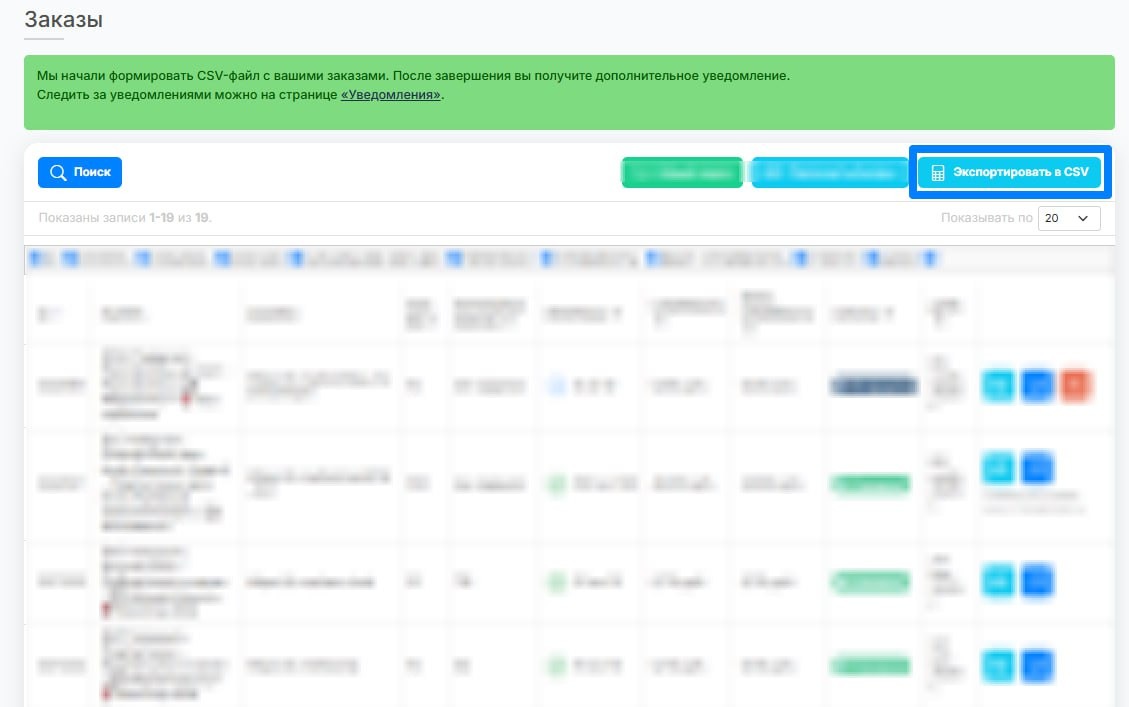
Task: Click the dark blue action icon in third order row
Action: pos(1037,581)
